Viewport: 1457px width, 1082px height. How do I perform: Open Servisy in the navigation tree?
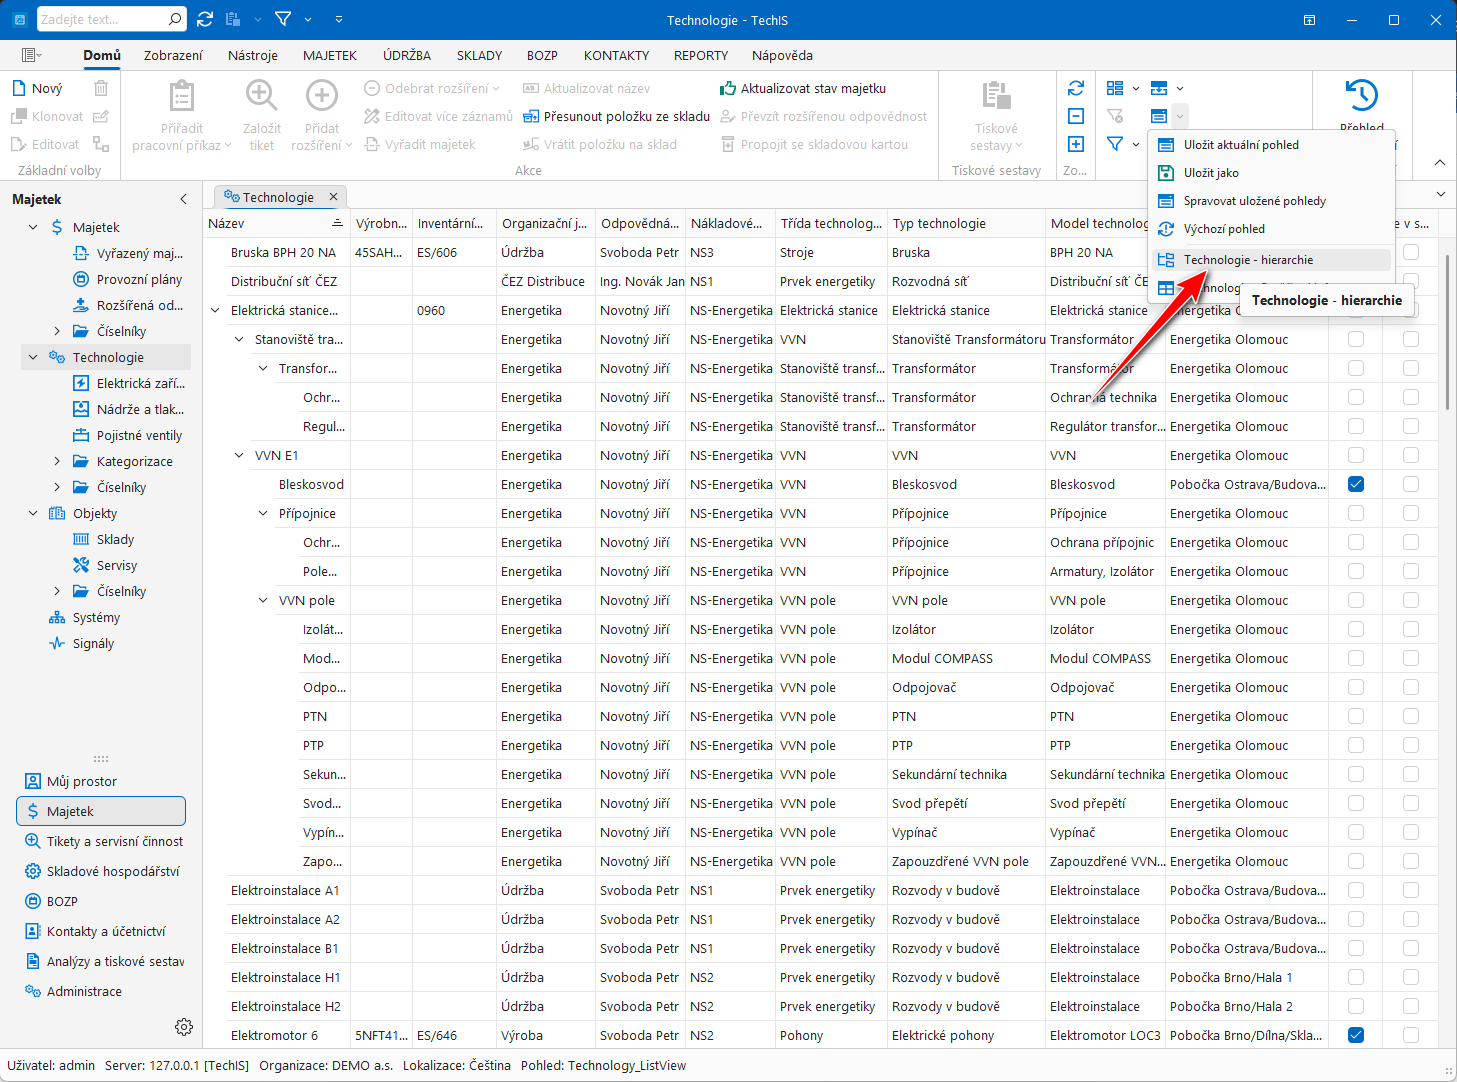105,565
